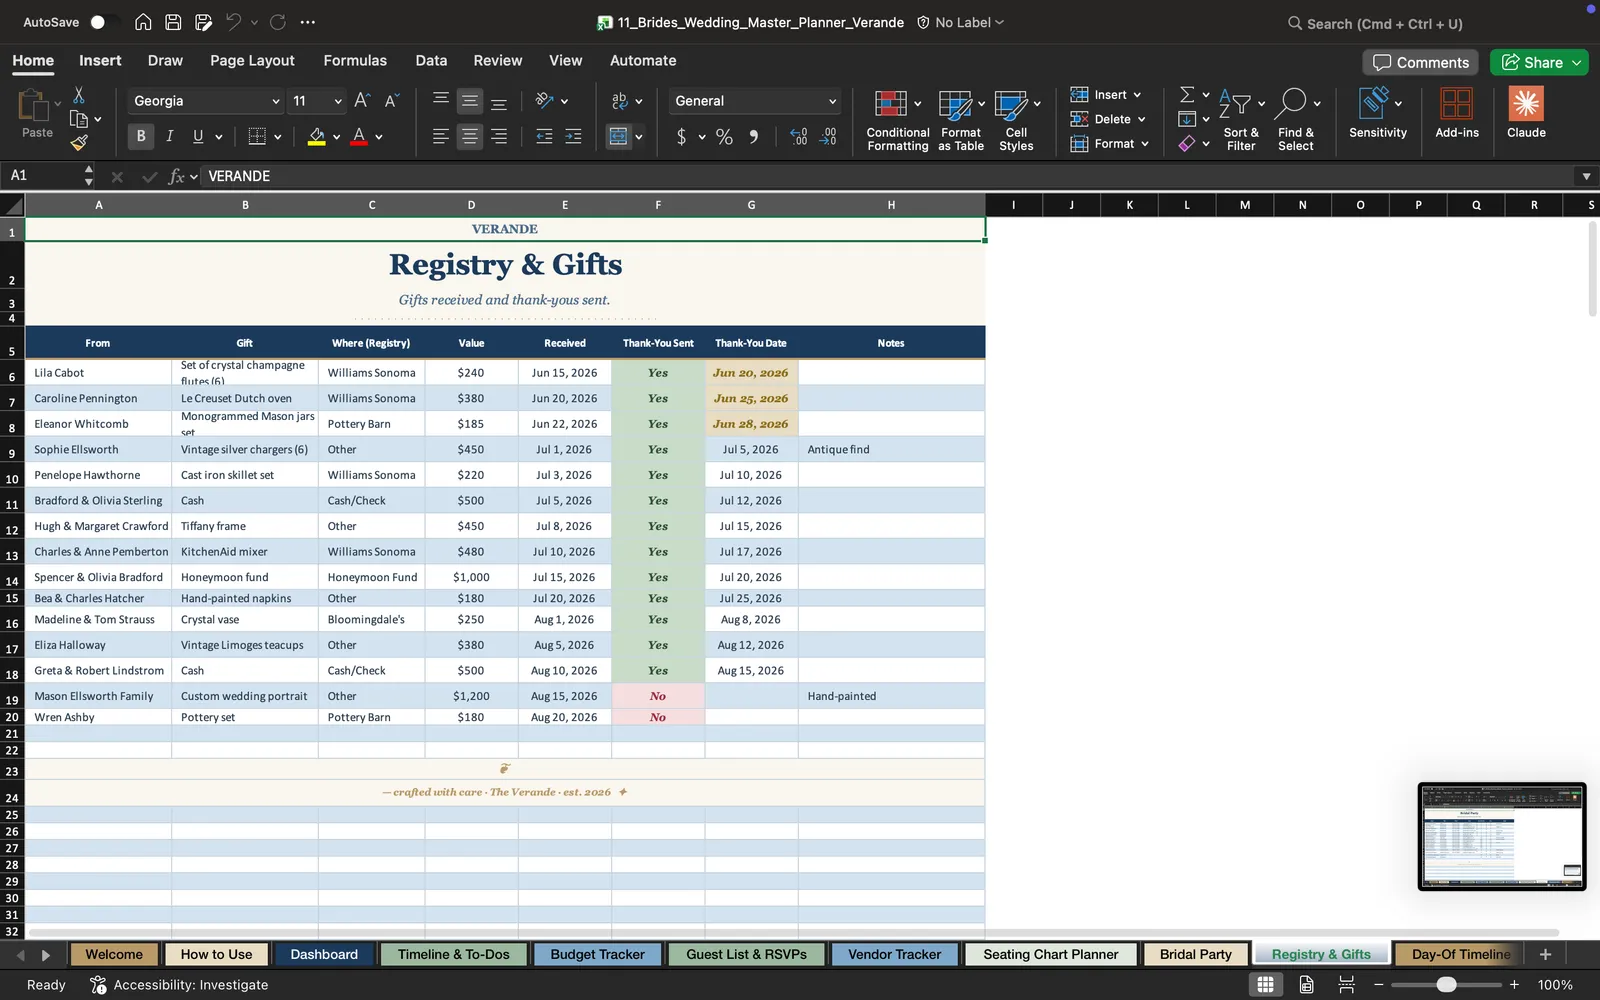This screenshot has height=1000, width=1600.
Task: Click the Sort & Filter icon
Action: click(1235, 103)
